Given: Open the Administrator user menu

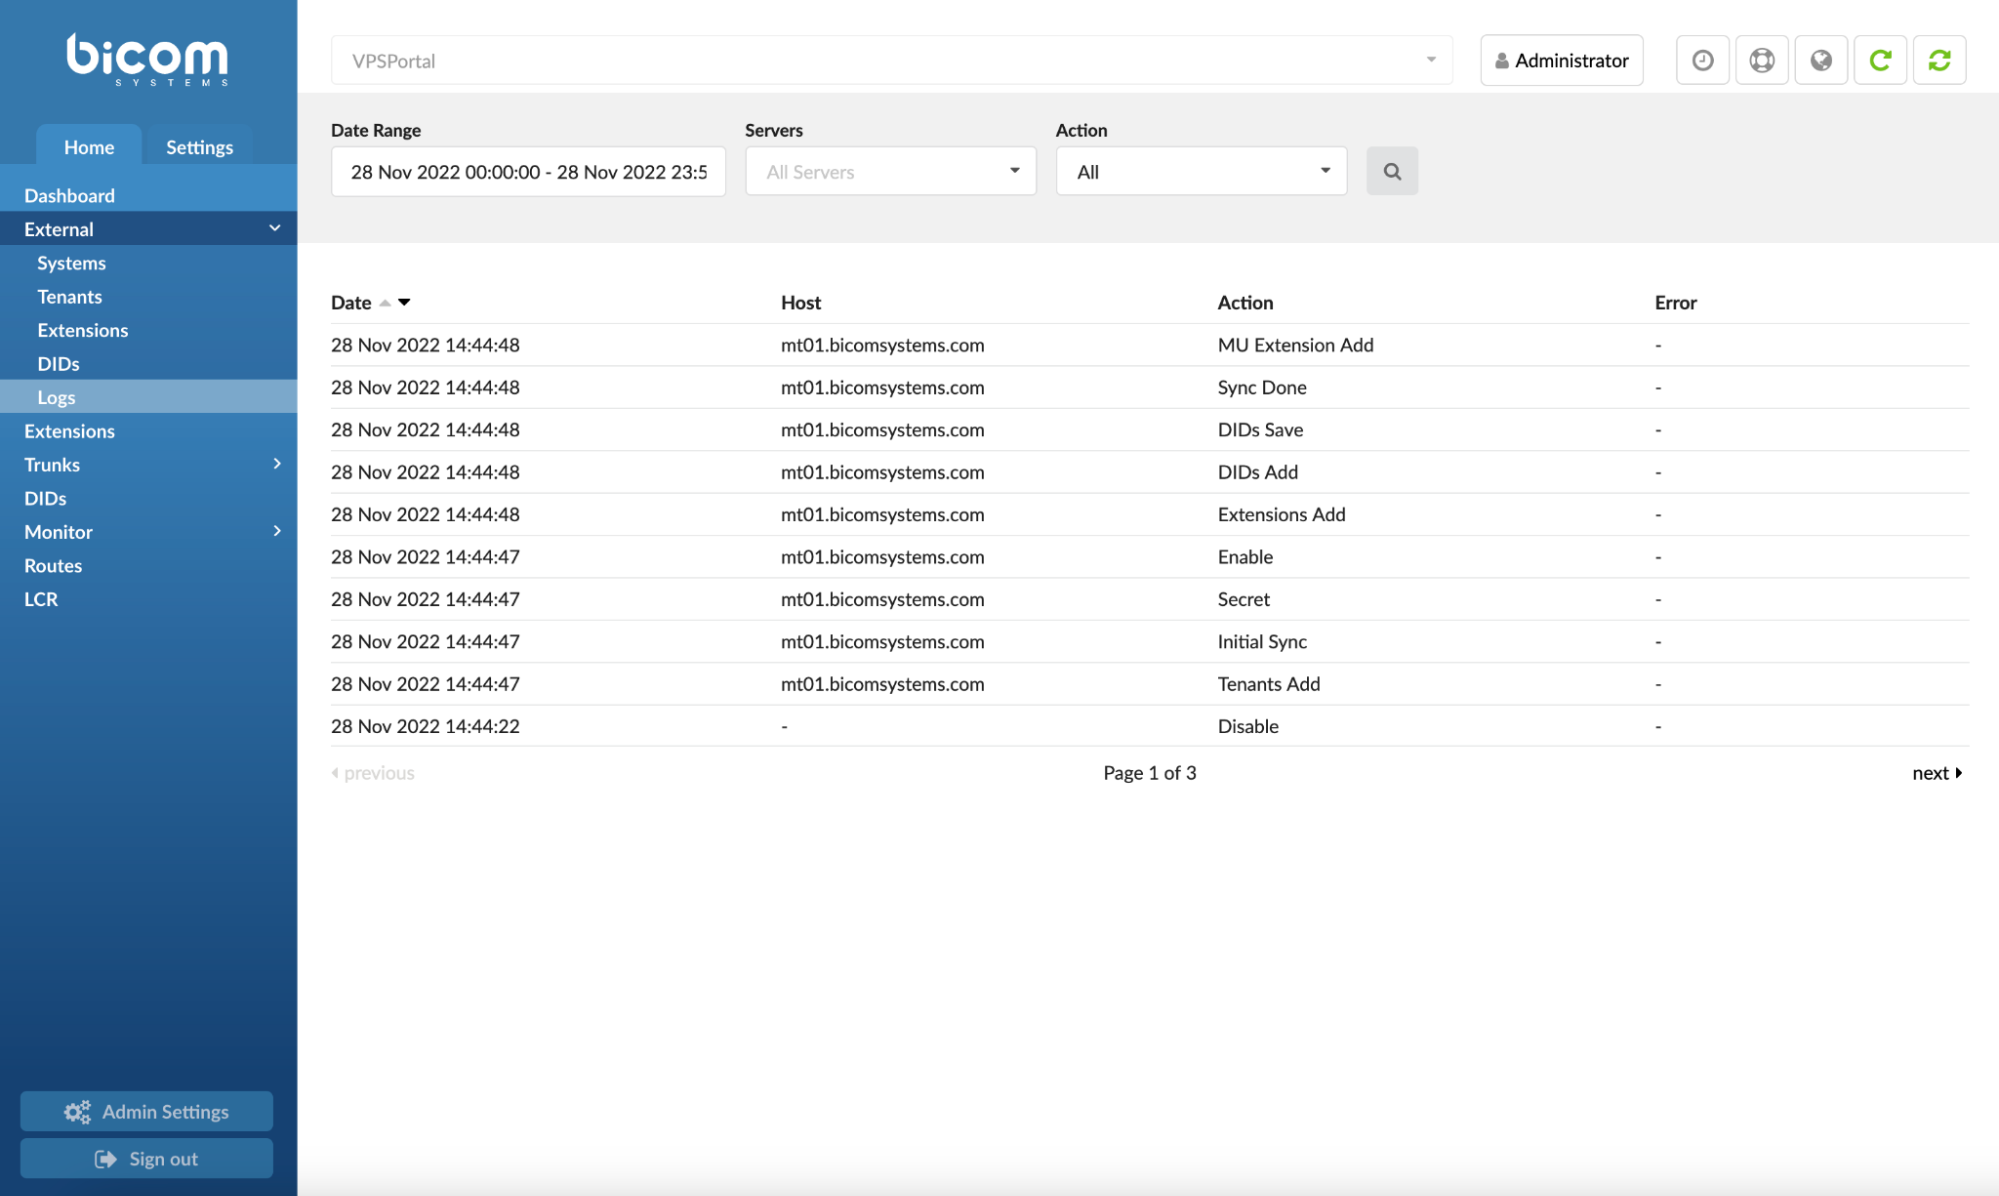Looking at the screenshot, I should 1561,60.
